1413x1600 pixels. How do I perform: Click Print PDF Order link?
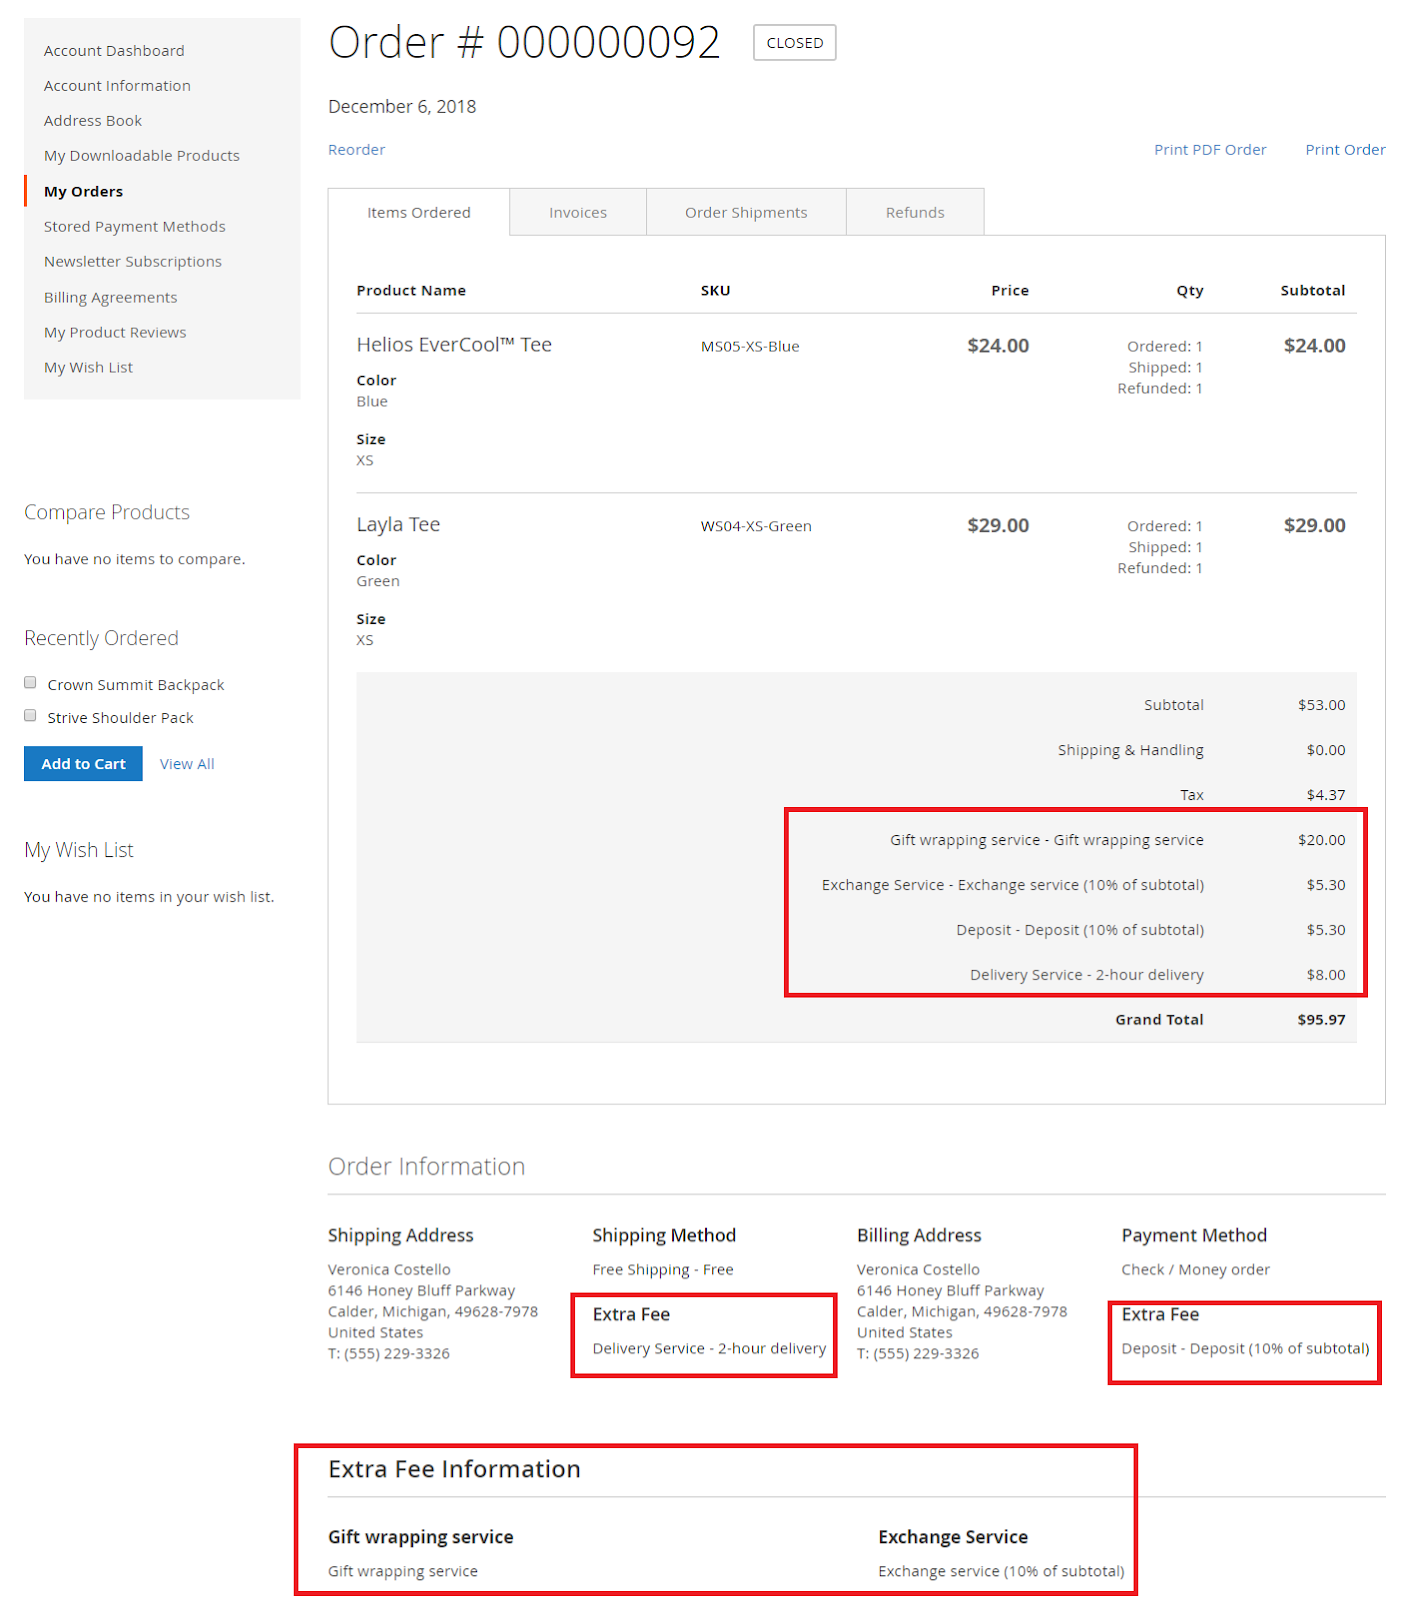click(1209, 150)
